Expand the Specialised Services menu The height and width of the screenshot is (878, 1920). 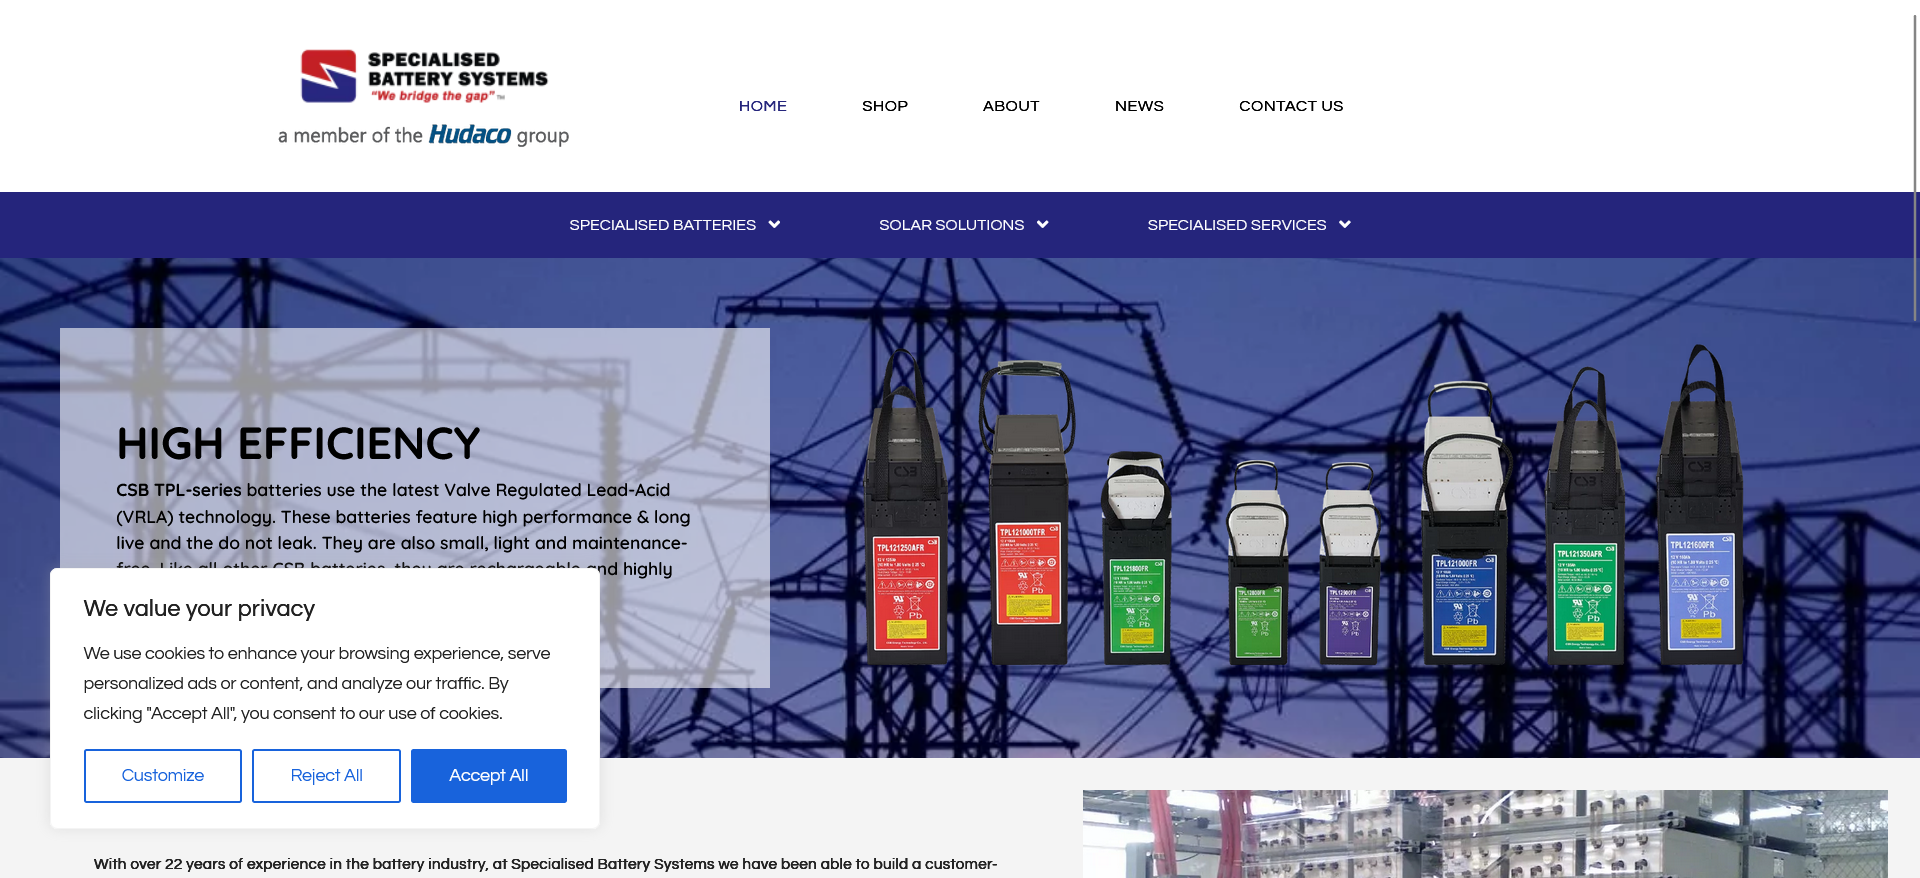point(1236,225)
